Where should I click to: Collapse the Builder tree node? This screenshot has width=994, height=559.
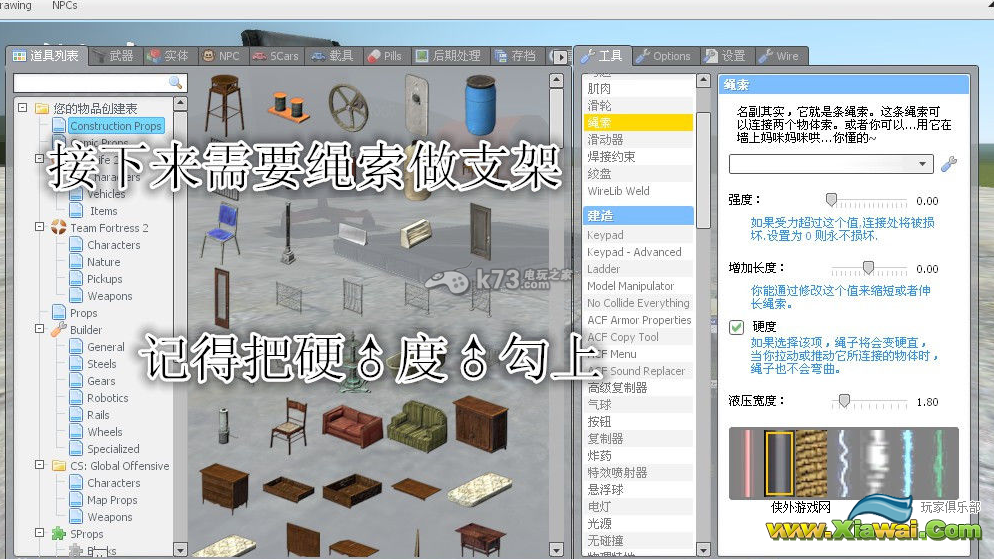(39, 328)
